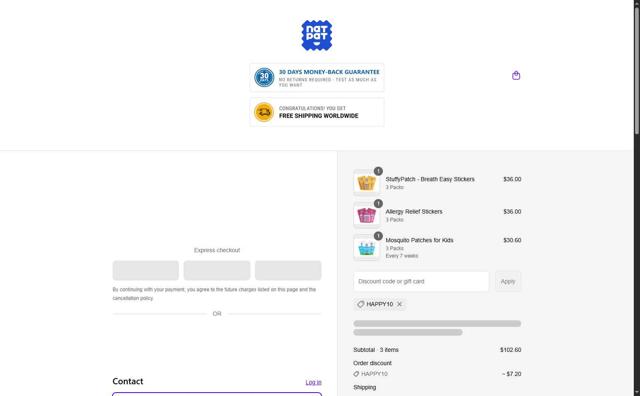Click the free shipping truck icon
The image size is (640, 396).
264,112
